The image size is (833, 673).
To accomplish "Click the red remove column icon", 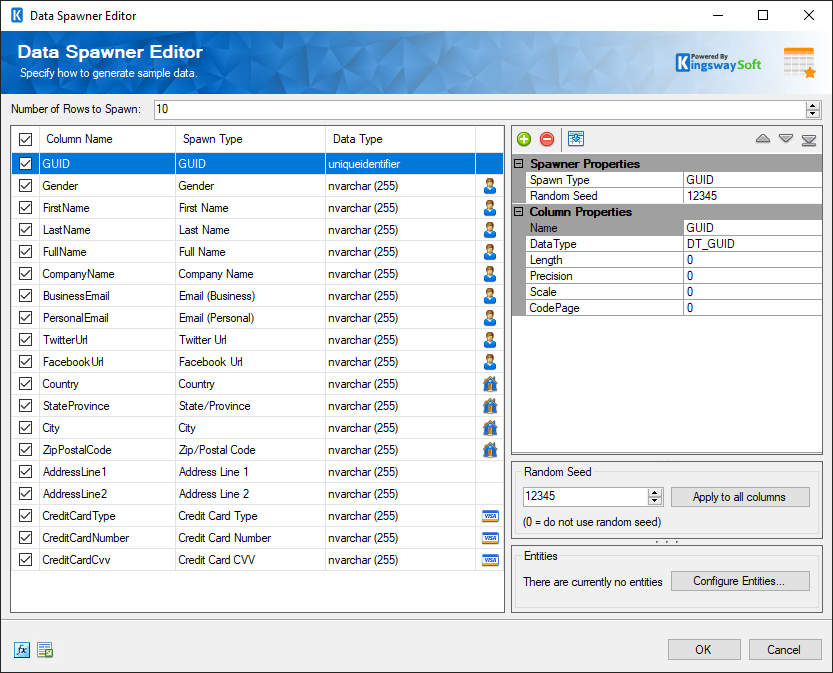I will click(546, 139).
